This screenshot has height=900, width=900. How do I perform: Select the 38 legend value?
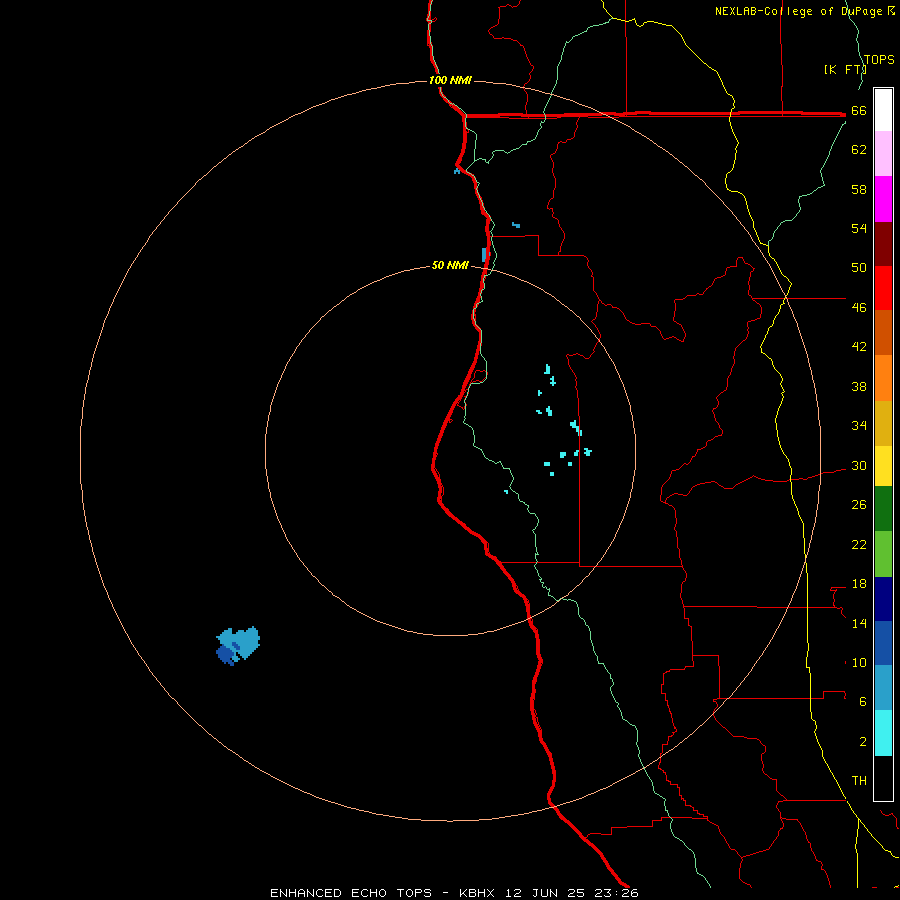(x=859, y=387)
